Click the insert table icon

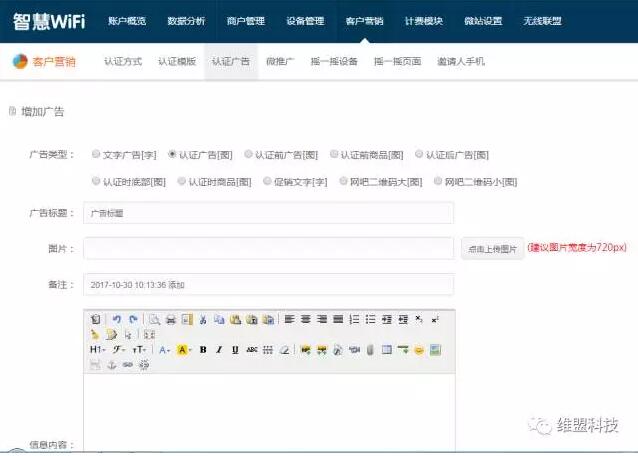pyautogui.click(x=387, y=350)
